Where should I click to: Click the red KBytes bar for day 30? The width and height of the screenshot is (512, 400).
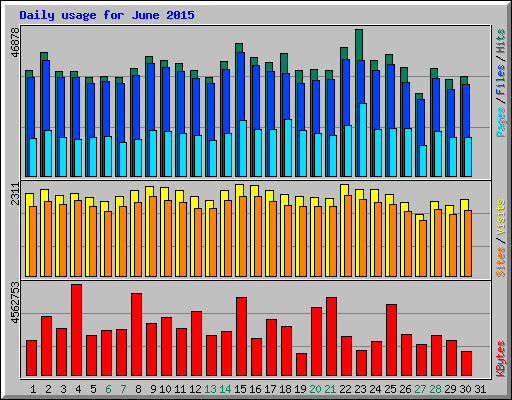coord(466,364)
